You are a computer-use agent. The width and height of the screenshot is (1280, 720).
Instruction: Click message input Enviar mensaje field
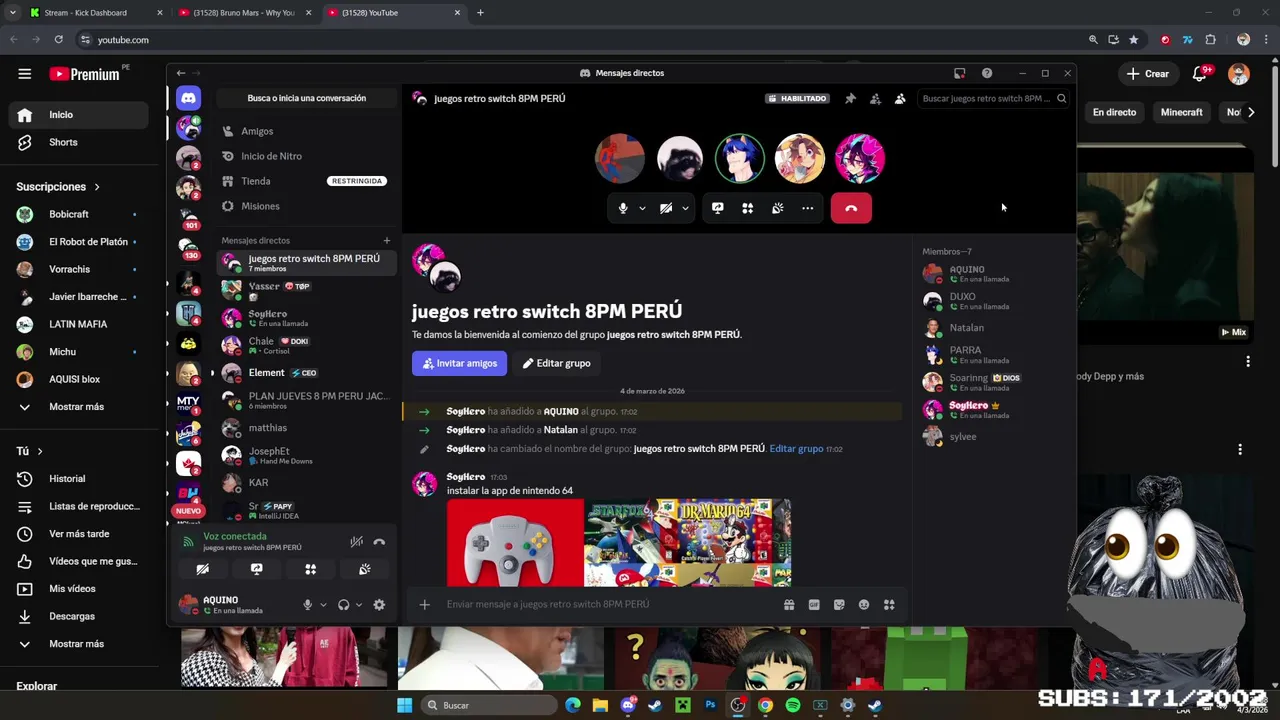click(x=610, y=604)
